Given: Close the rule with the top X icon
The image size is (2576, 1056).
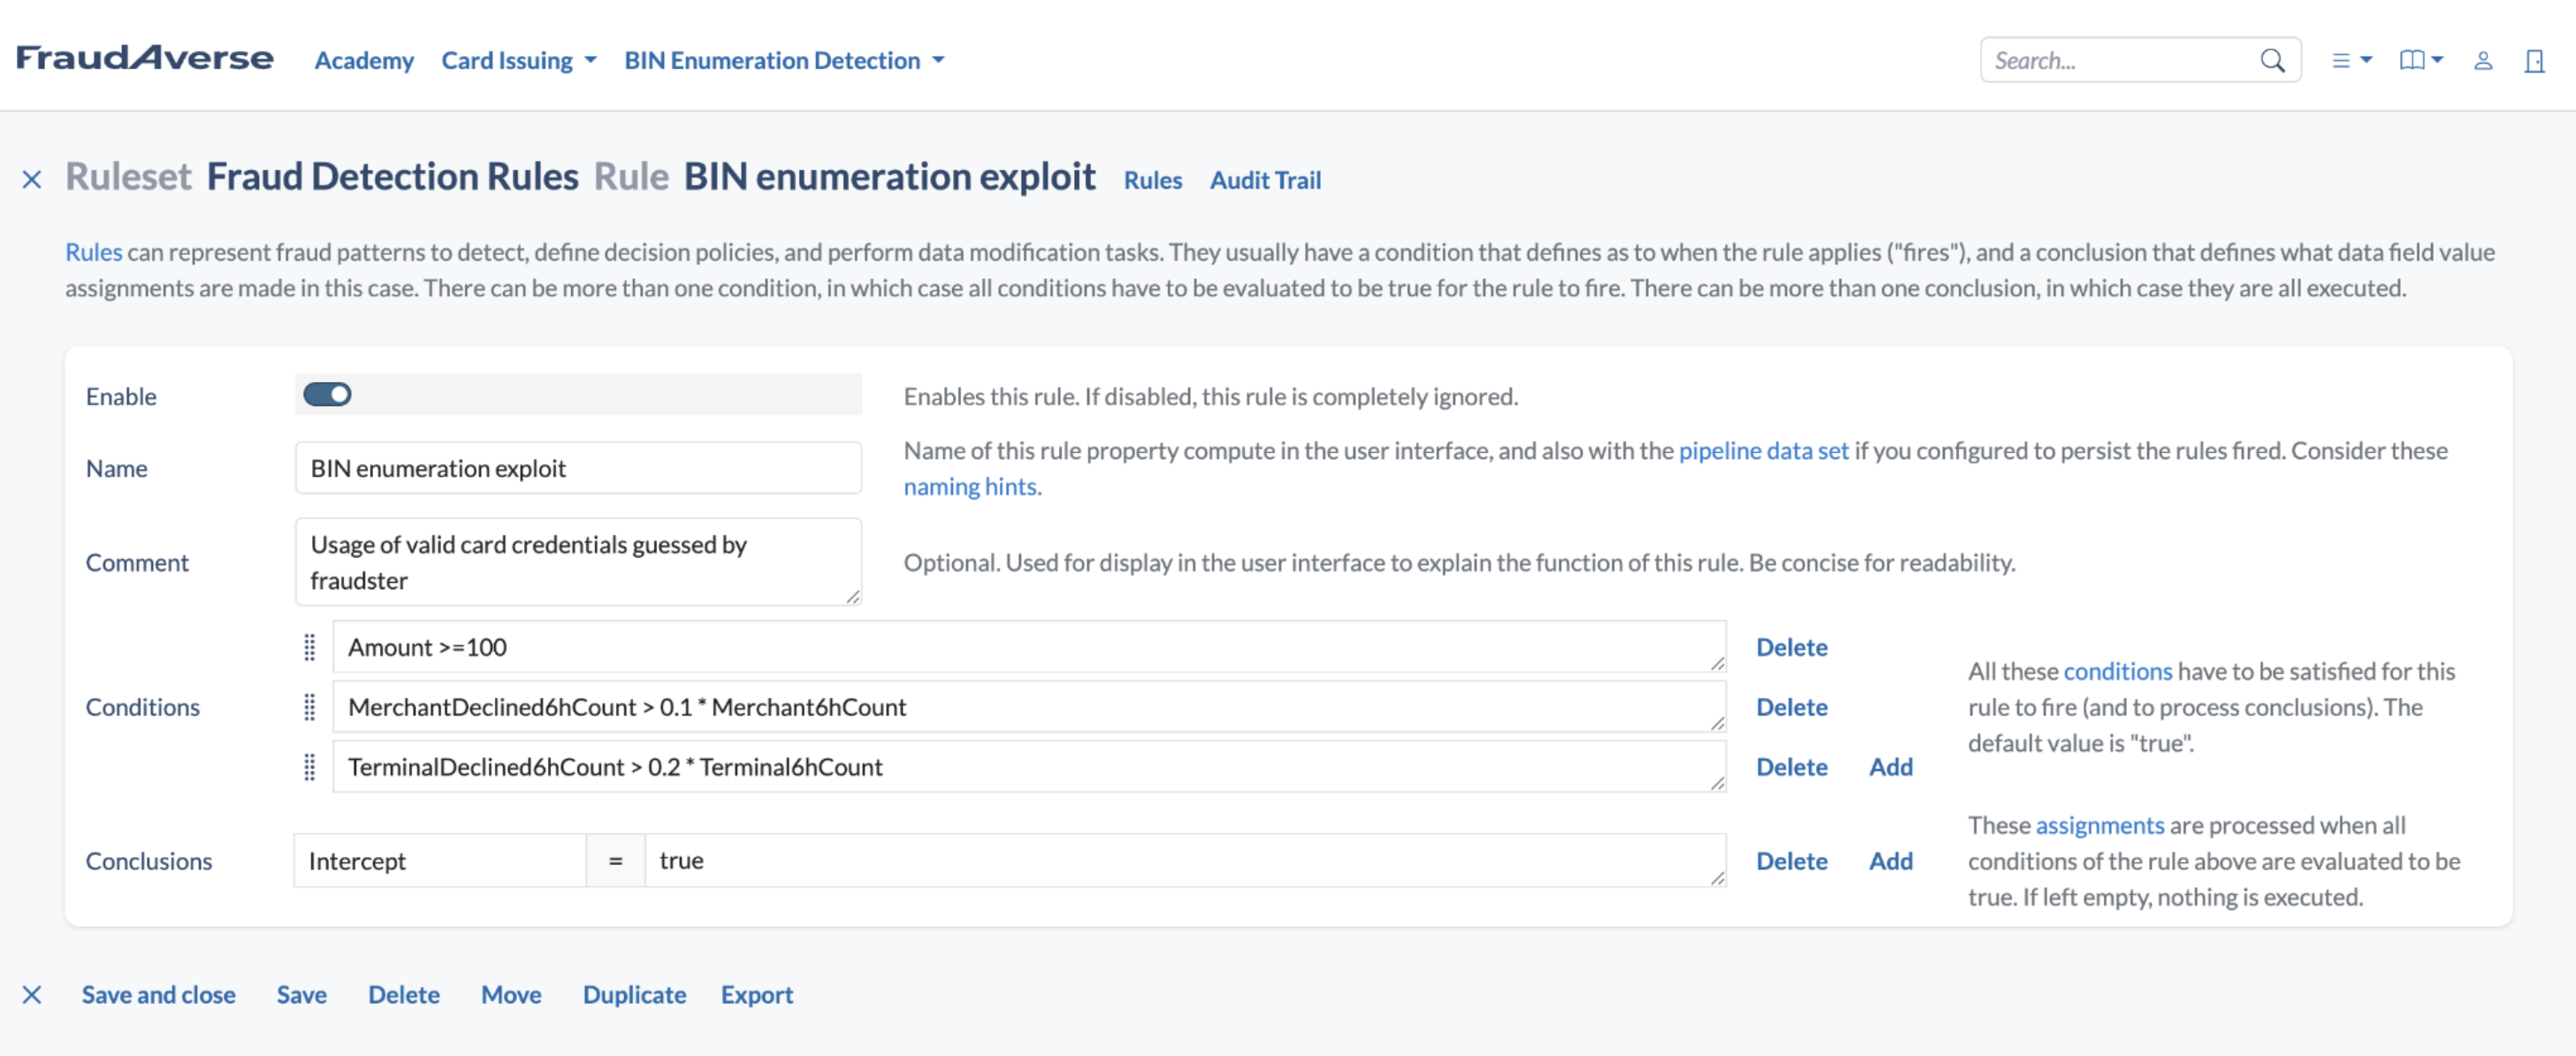Looking at the screenshot, I should click(x=32, y=179).
